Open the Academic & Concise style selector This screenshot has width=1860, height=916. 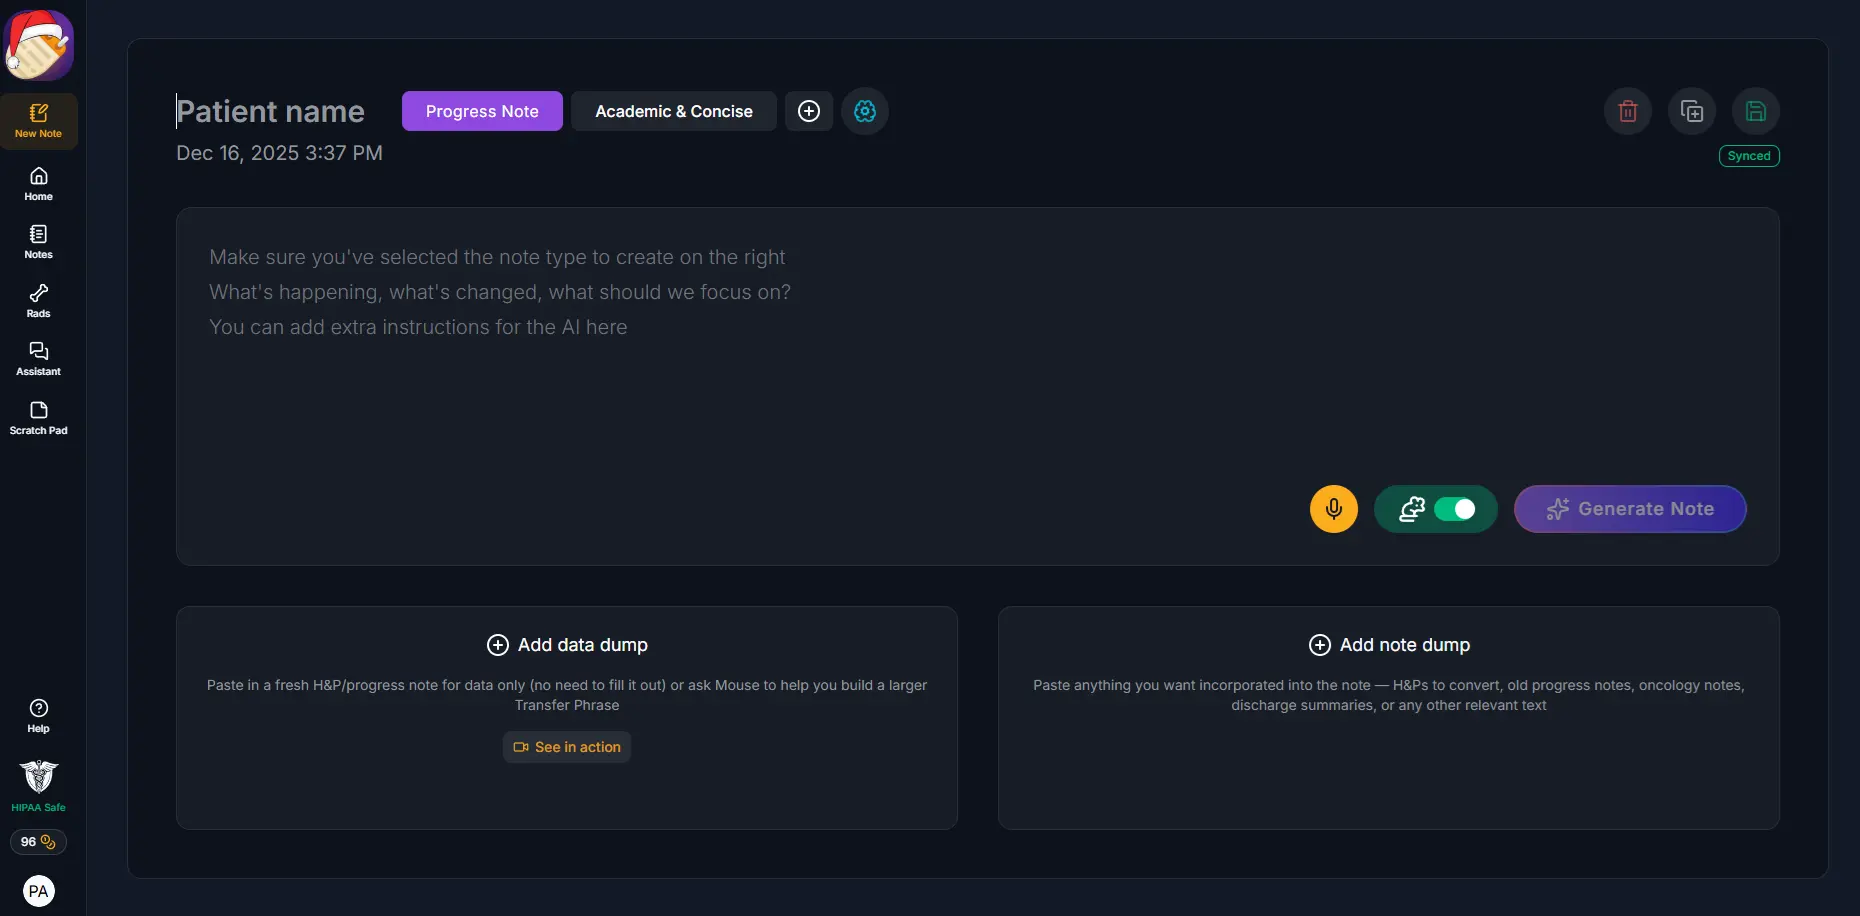coord(672,111)
